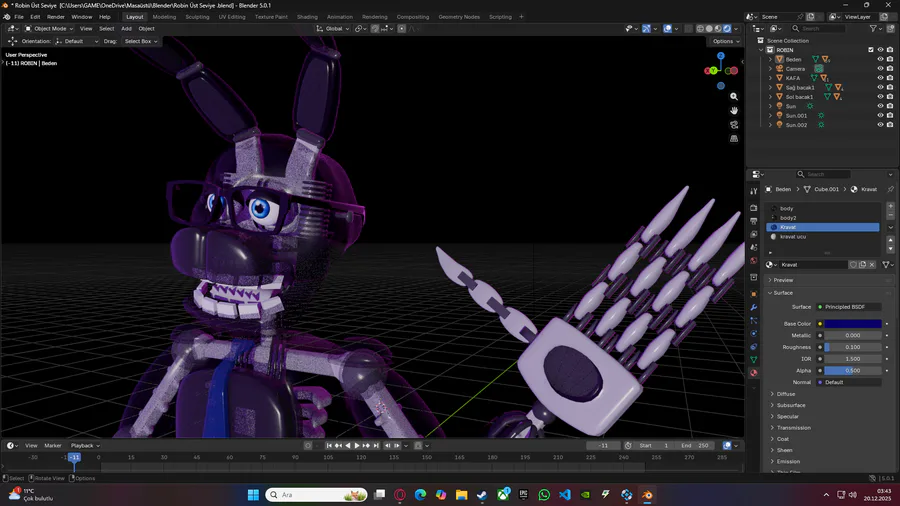Image resolution: width=900 pixels, height=506 pixels.
Task: Open timeline Marker menu
Action: [53, 445]
